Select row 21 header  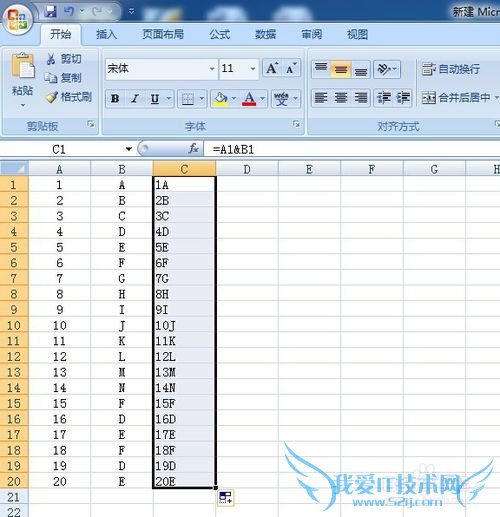point(14,497)
